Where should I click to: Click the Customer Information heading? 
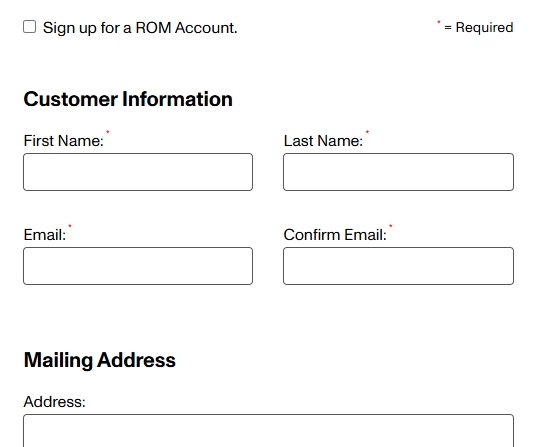tap(128, 99)
